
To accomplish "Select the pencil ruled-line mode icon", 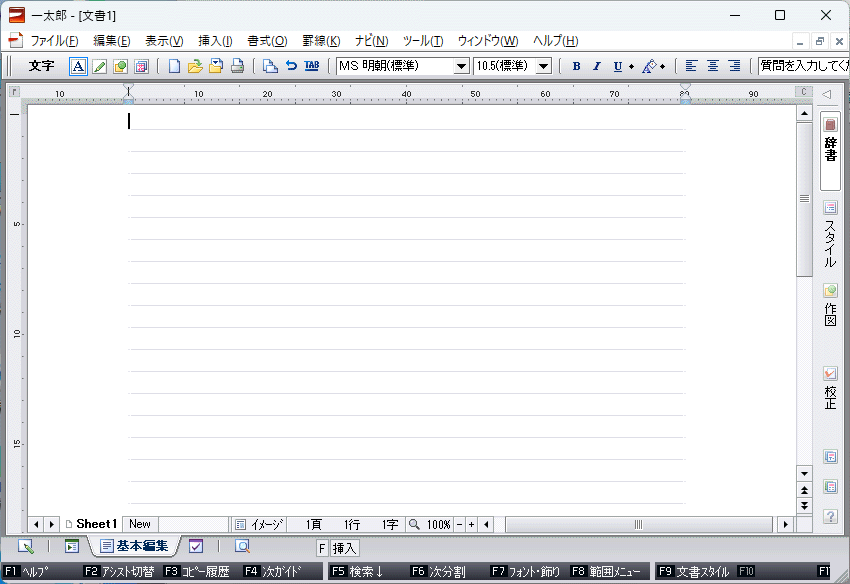I will (x=100, y=66).
